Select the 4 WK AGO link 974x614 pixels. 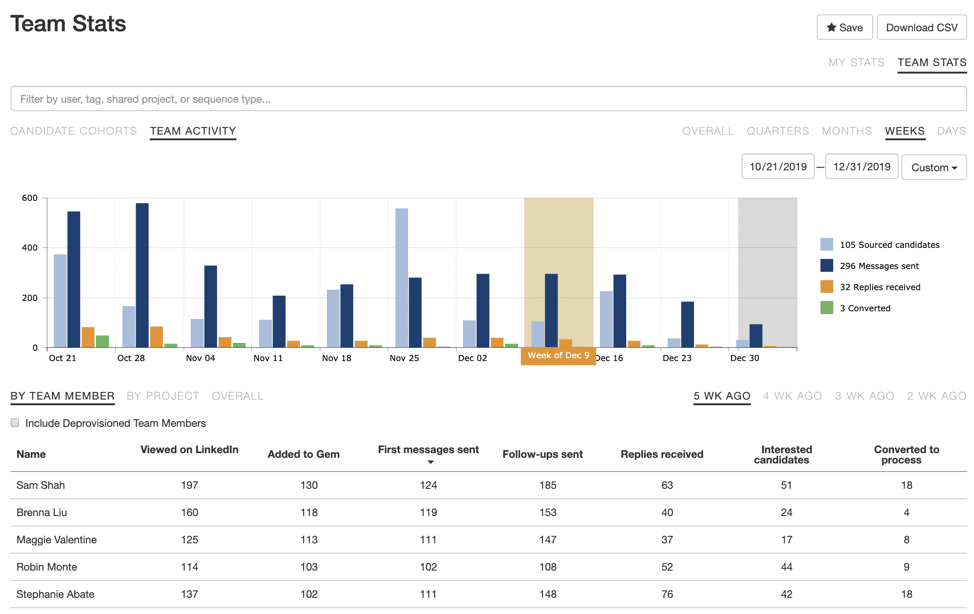[x=792, y=395]
